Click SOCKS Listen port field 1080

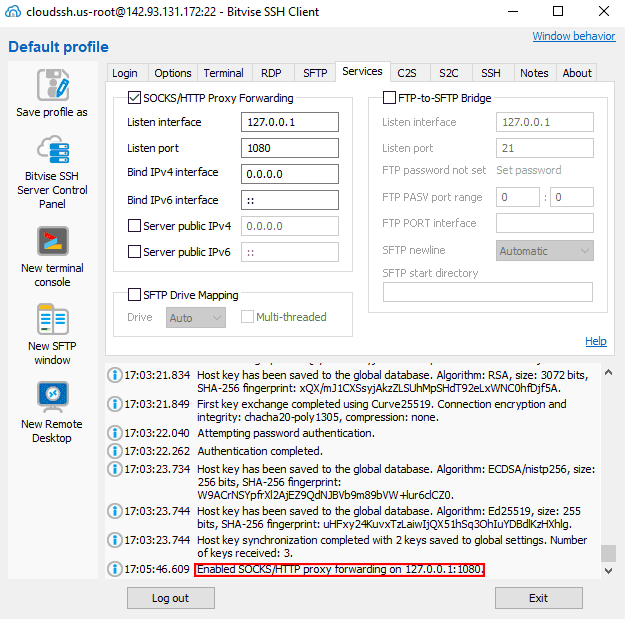(x=290, y=148)
